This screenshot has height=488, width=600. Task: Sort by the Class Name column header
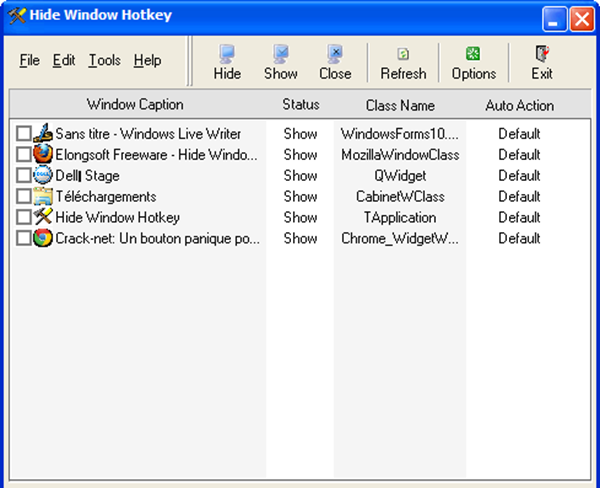tap(400, 104)
